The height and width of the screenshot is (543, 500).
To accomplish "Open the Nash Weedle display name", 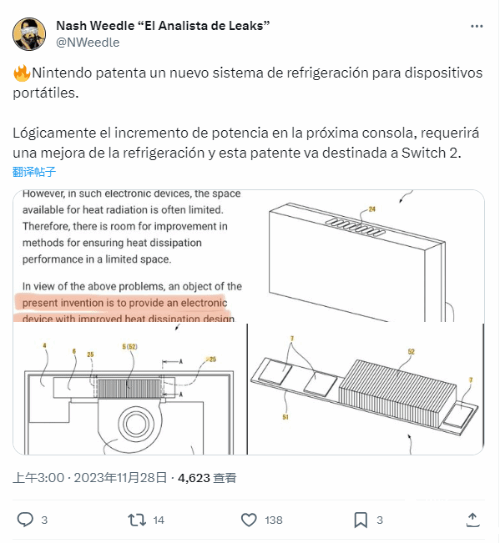I will point(163,26).
